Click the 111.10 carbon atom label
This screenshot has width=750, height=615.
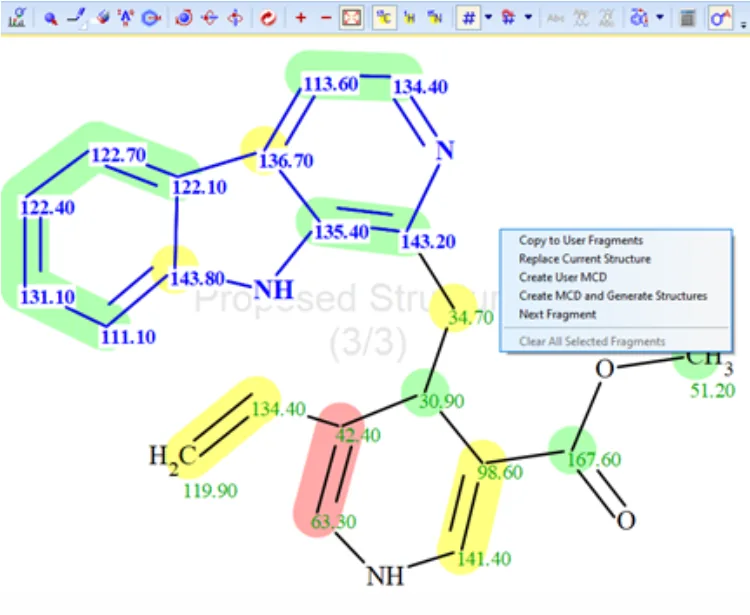pos(129,337)
